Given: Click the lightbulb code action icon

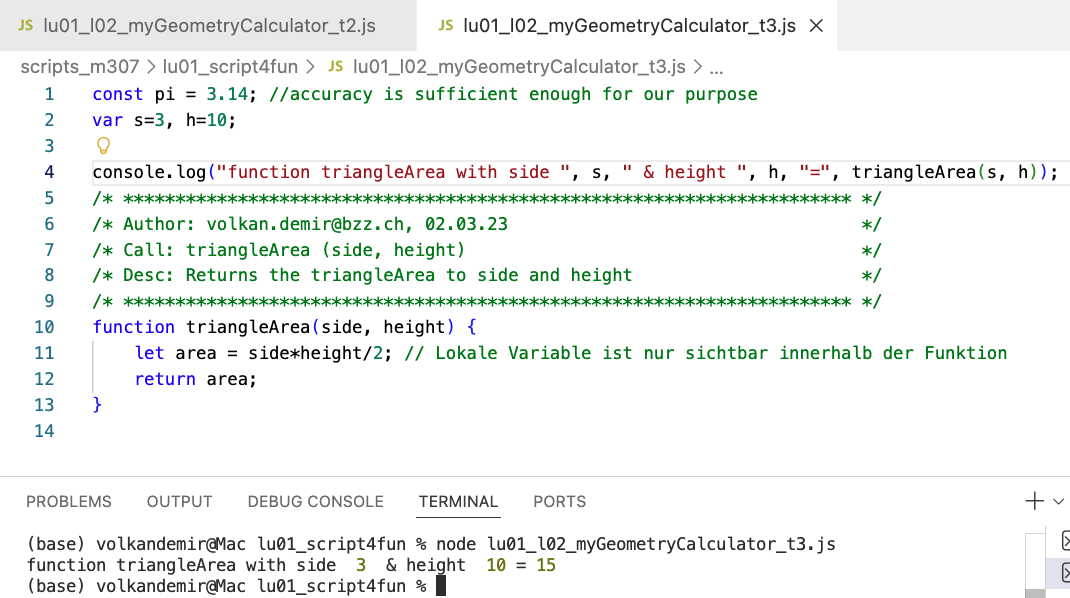Looking at the screenshot, I should [x=102, y=147].
